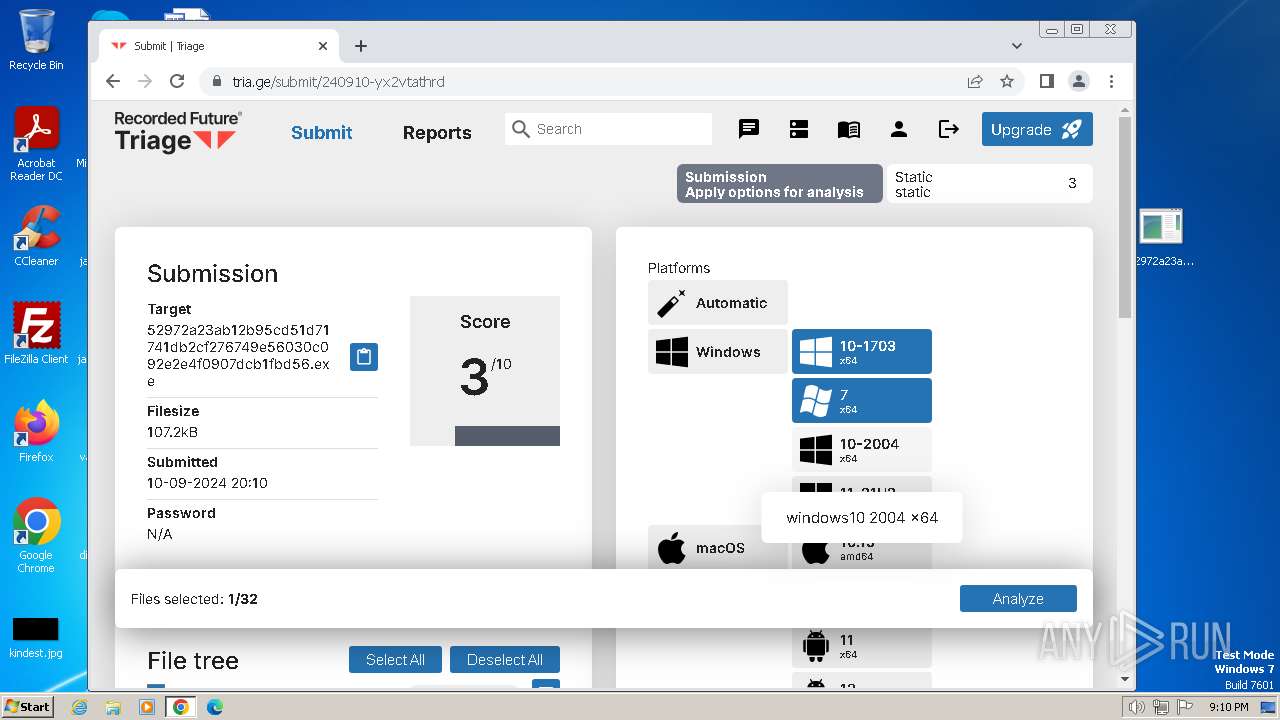This screenshot has height=720, width=1280.
Task: Click the 9:10 PM taskbar clock
Action: [x=1228, y=707]
